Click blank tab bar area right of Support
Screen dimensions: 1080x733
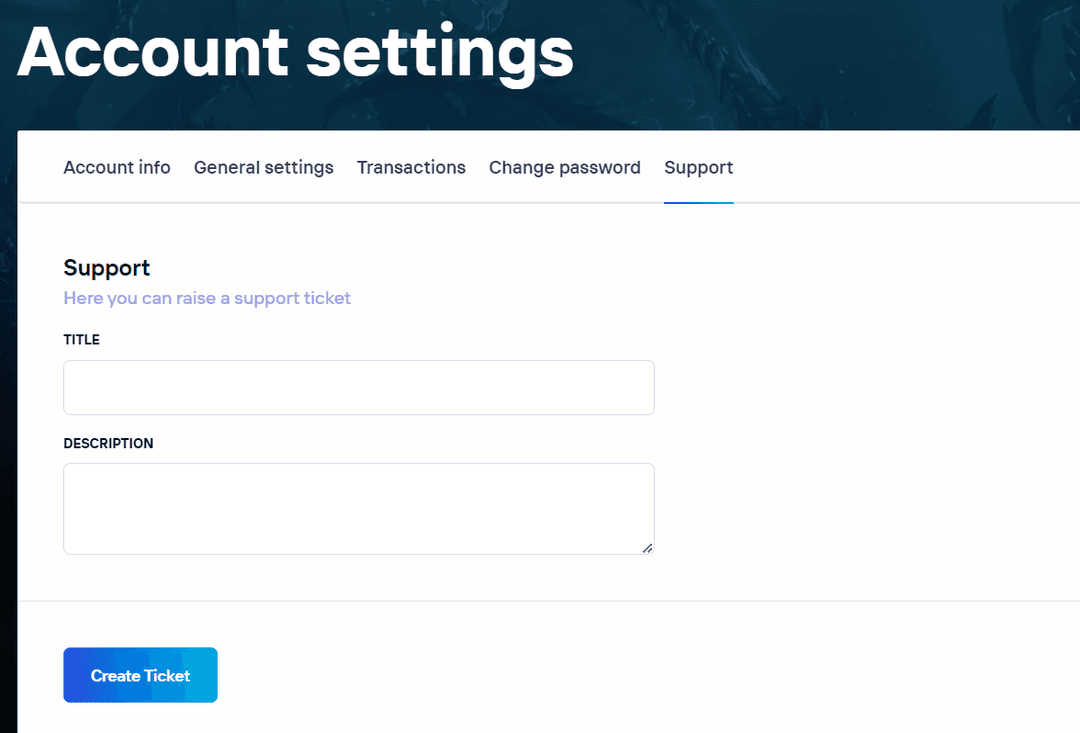tap(900, 168)
